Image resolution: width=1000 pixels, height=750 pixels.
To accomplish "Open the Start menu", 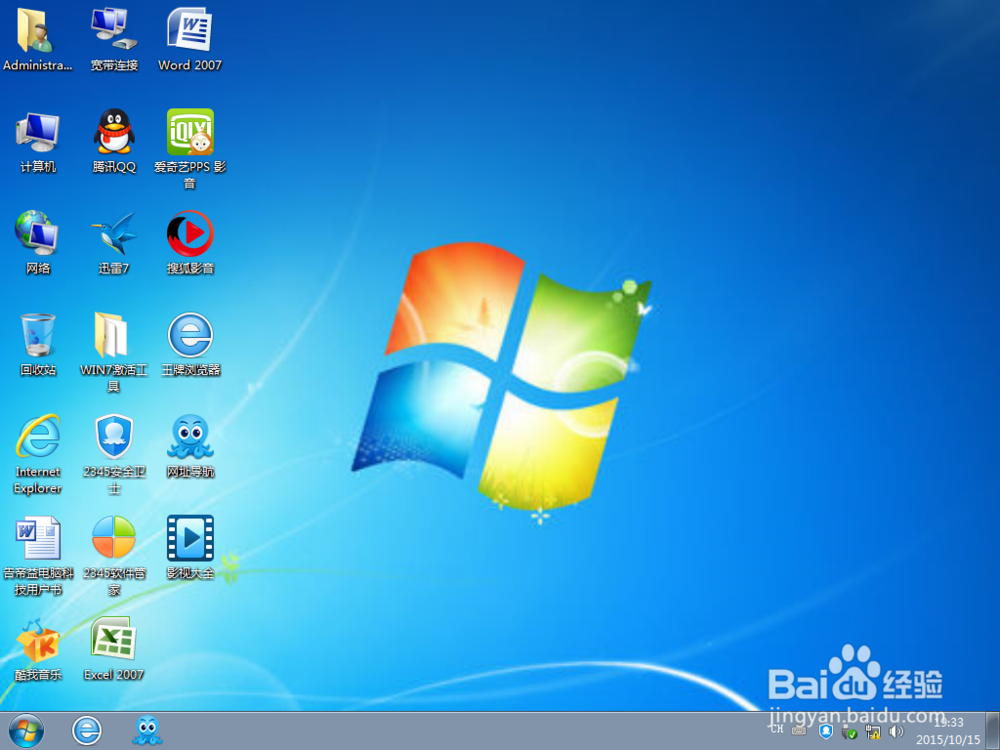I will click(25, 731).
